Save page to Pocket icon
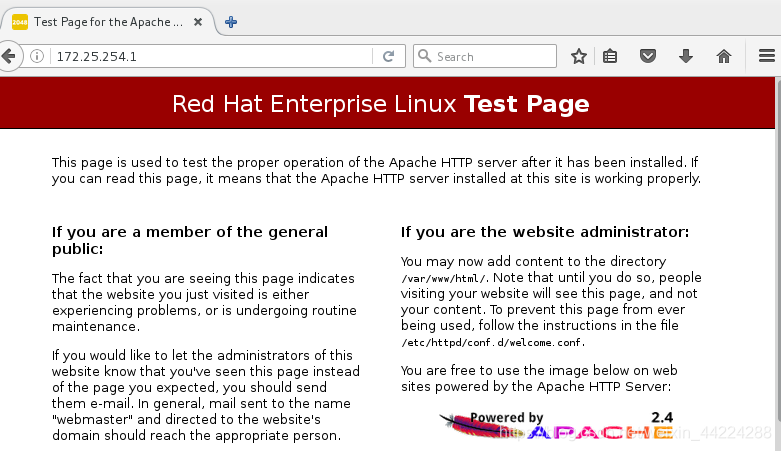 pyautogui.click(x=648, y=56)
